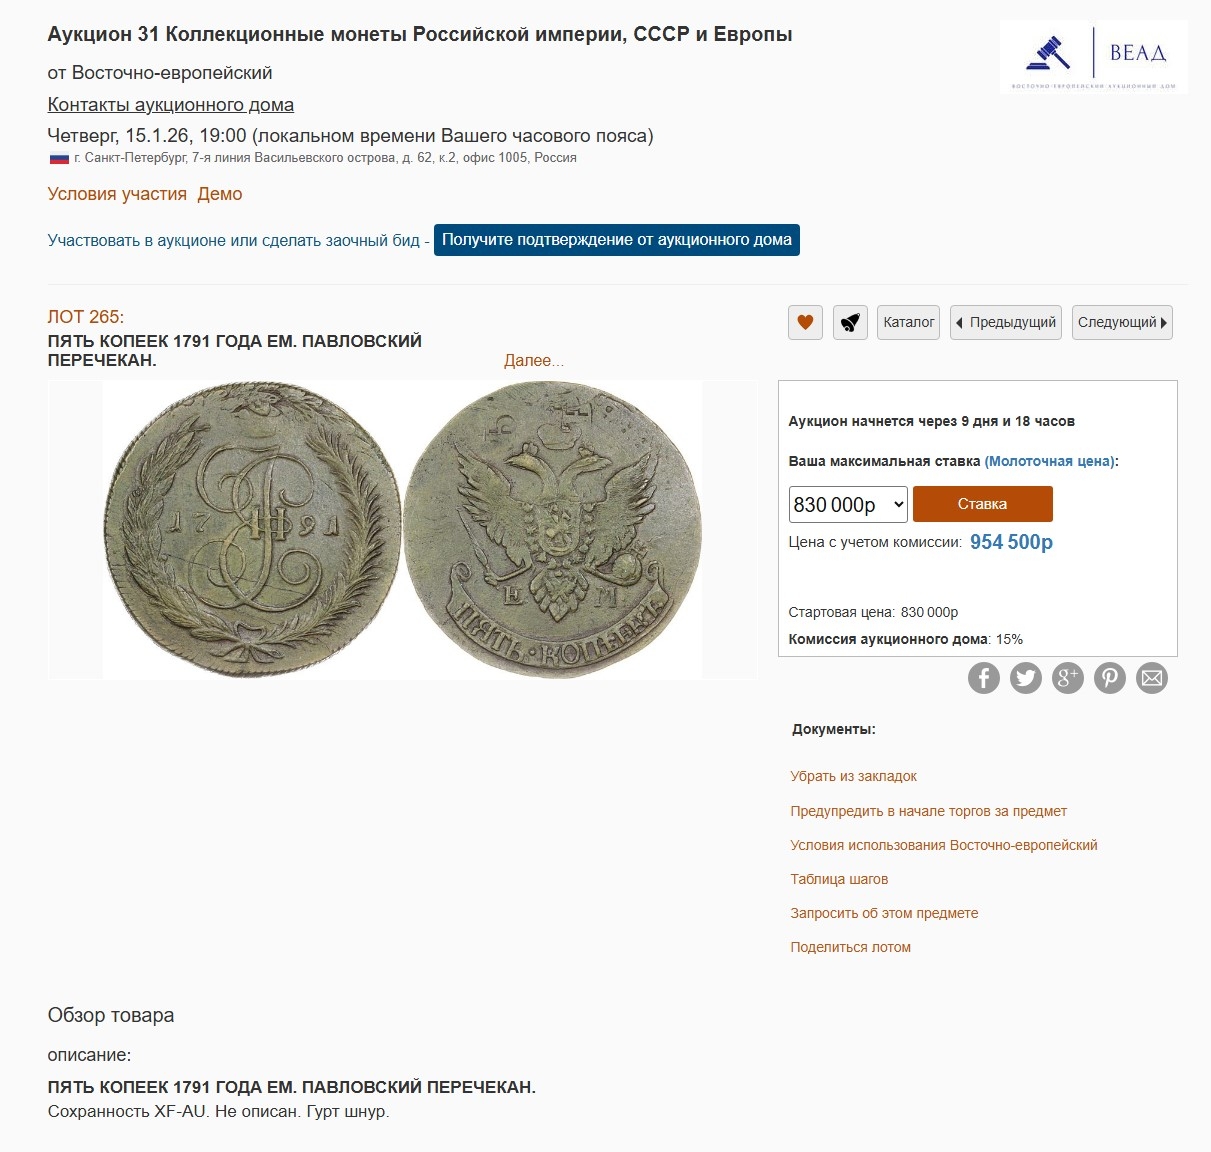Image resolution: width=1211 pixels, height=1152 pixels.
Task: Share on Google Plus
Action: tap(1068, 678)
